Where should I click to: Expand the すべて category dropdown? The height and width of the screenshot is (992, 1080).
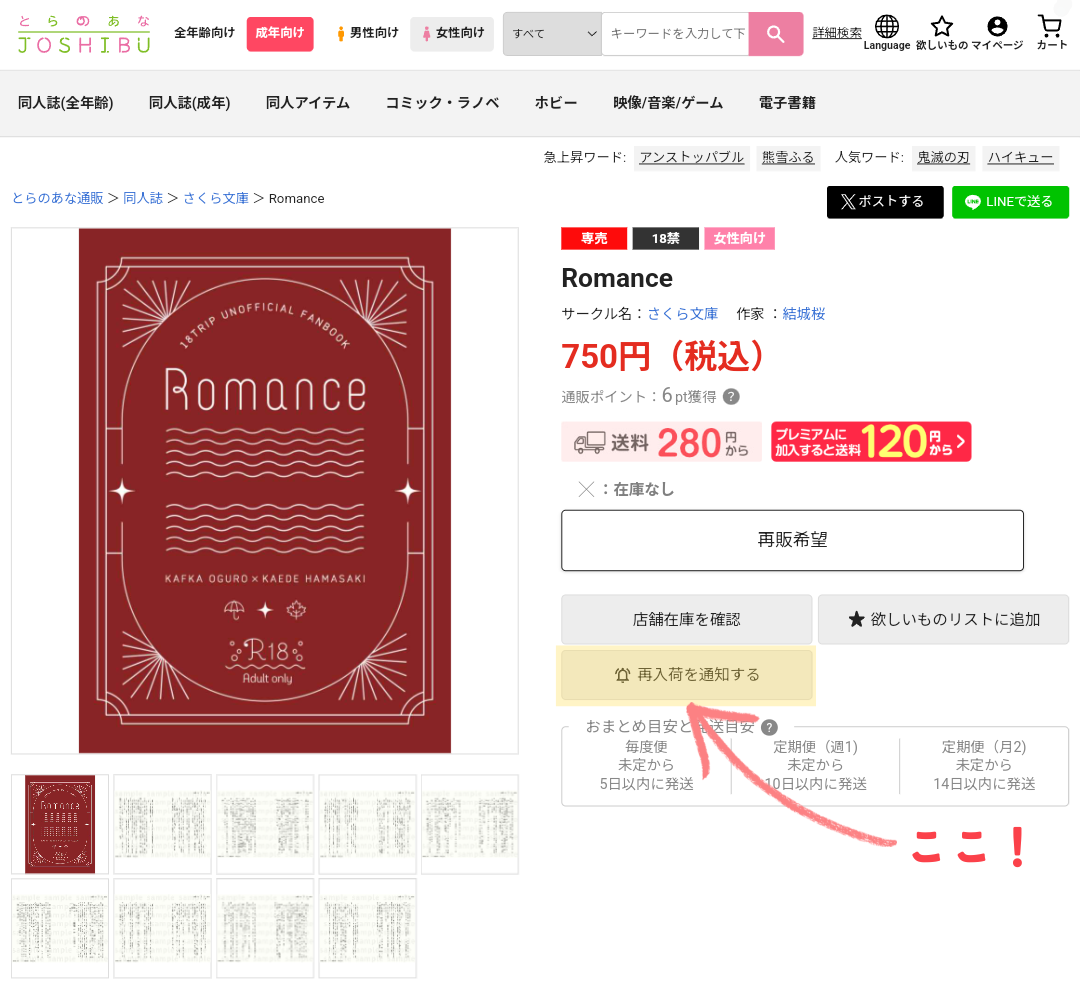click(x=552, y=34)
